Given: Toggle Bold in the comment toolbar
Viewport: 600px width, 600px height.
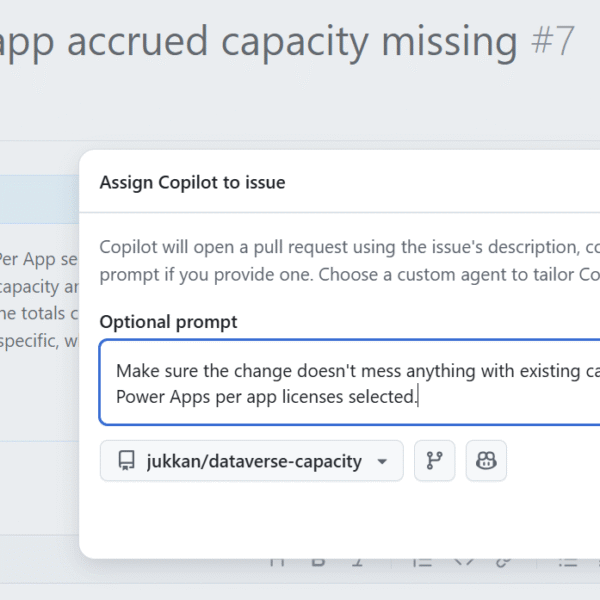Looking at the screenshot, I should 319,561.
